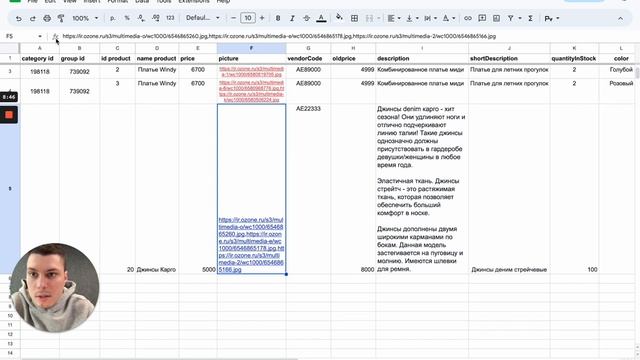Format as currency button

[x=113, y=18]
